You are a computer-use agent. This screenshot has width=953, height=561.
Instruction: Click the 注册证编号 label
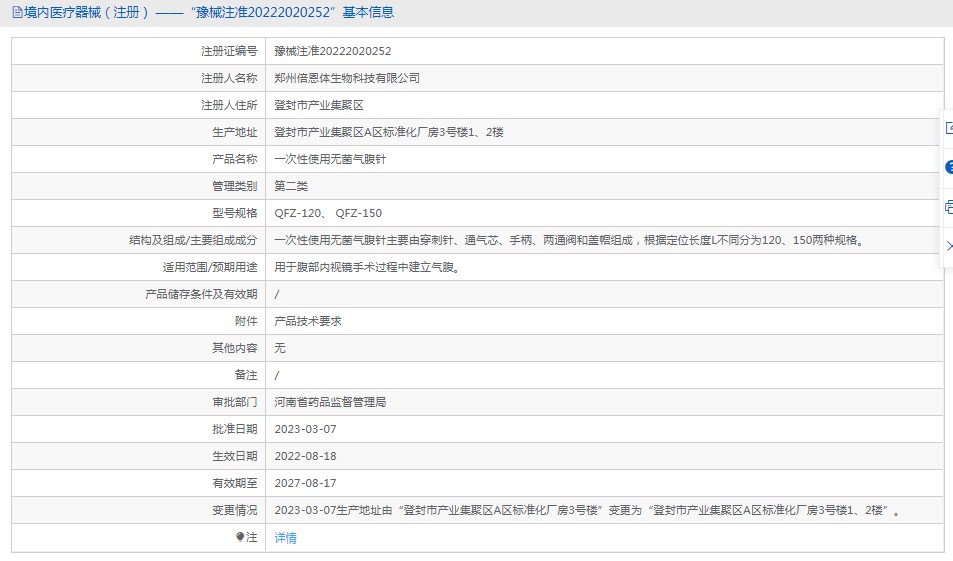pos(229,51)
